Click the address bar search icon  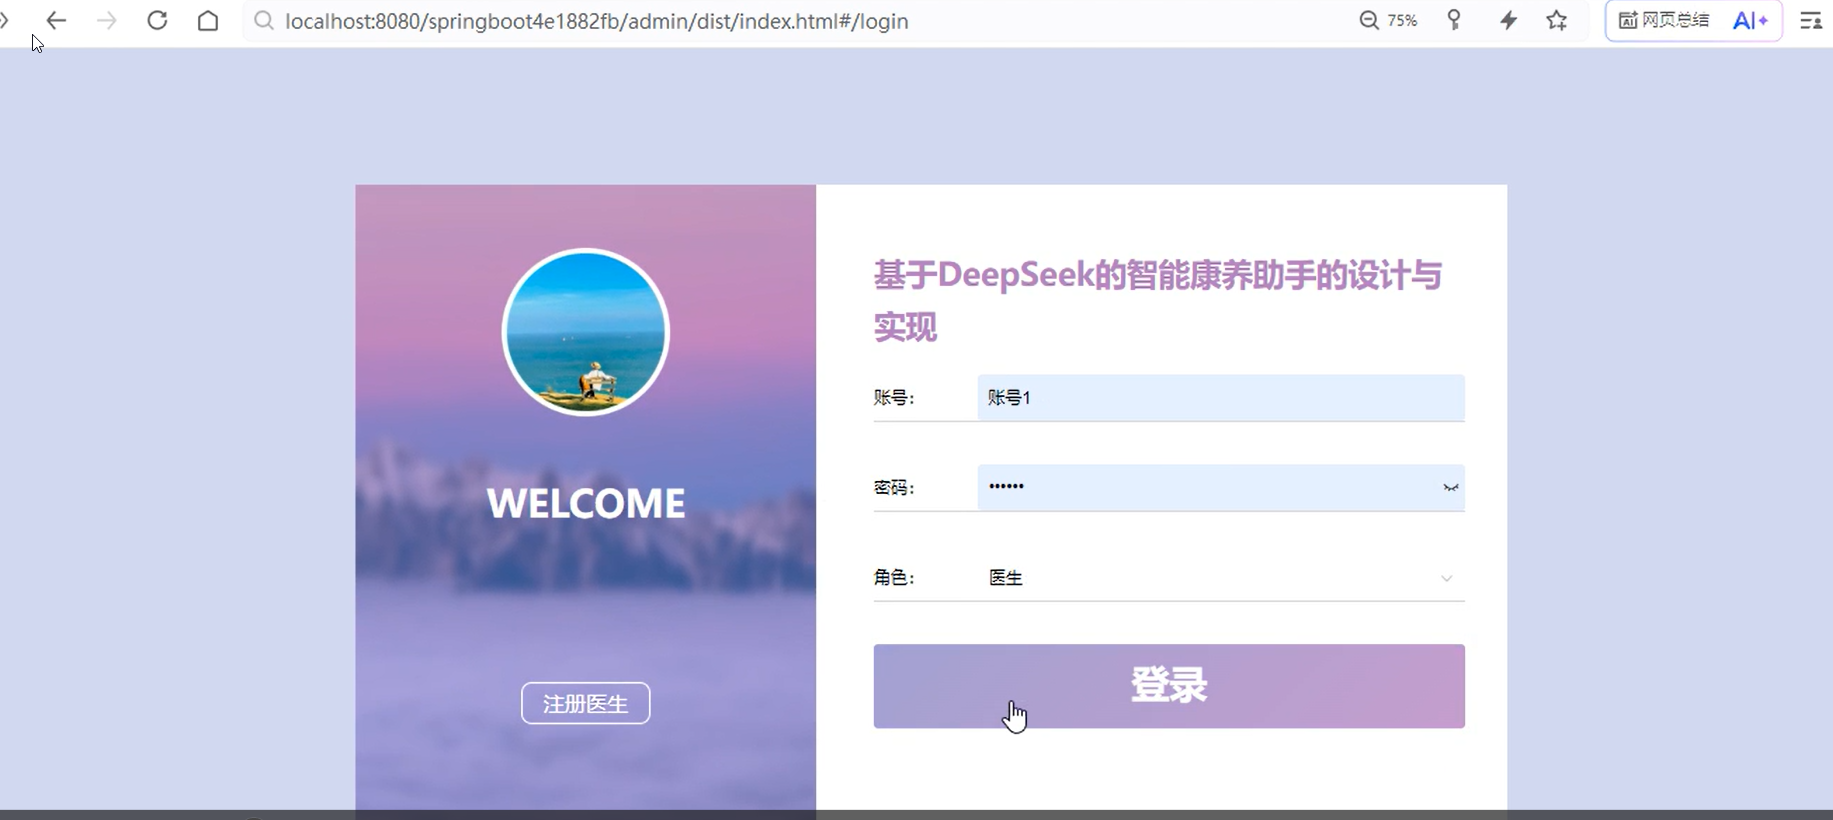264,20
